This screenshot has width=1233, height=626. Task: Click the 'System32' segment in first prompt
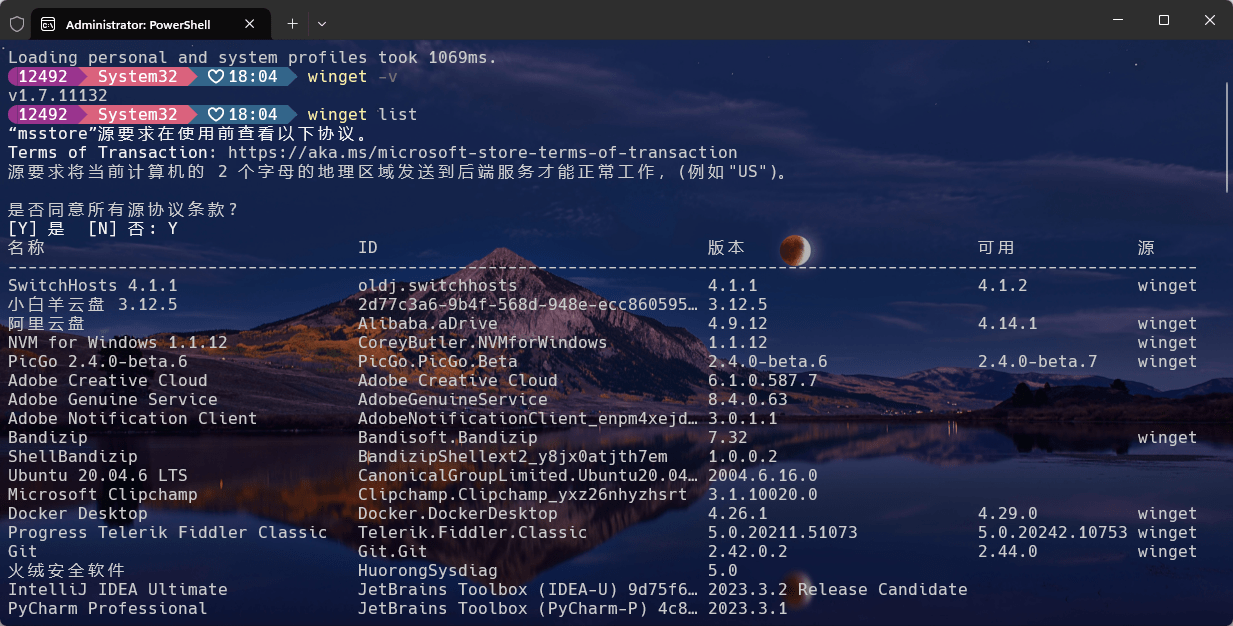coord(138,77)
